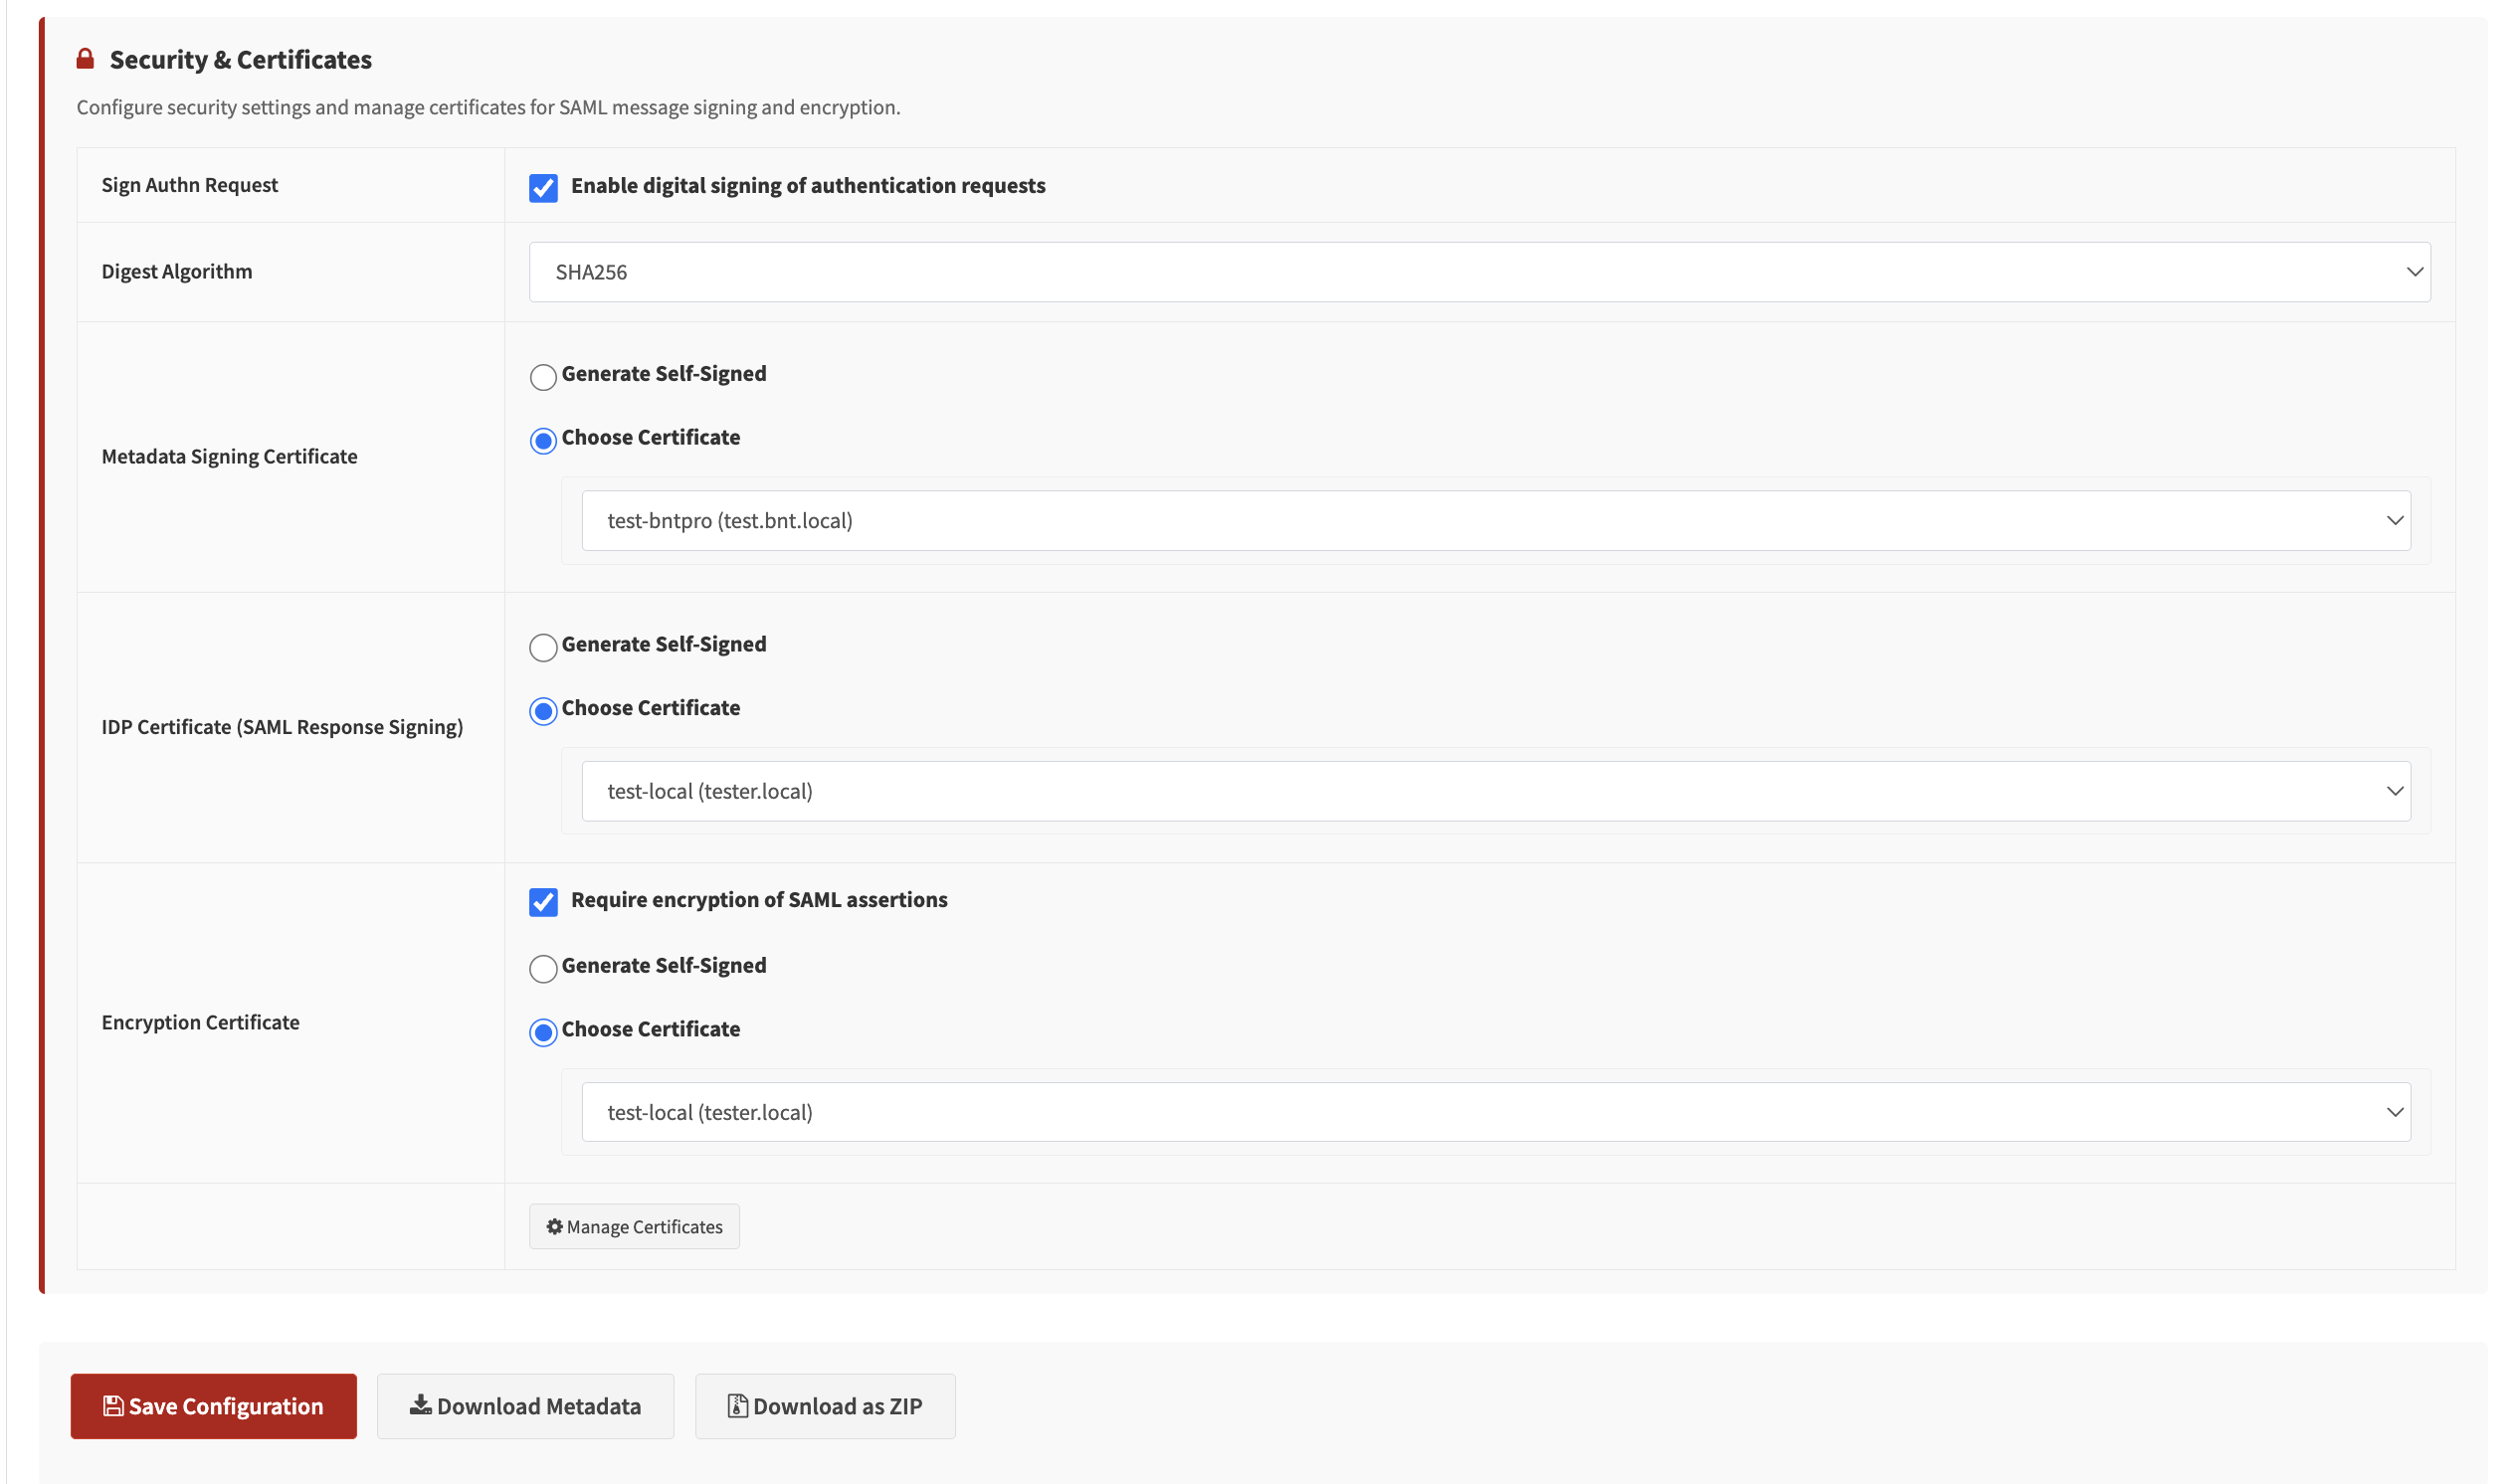2519x1484 pixels.
Task: Download the metadata file
Action: point(525,1406)
